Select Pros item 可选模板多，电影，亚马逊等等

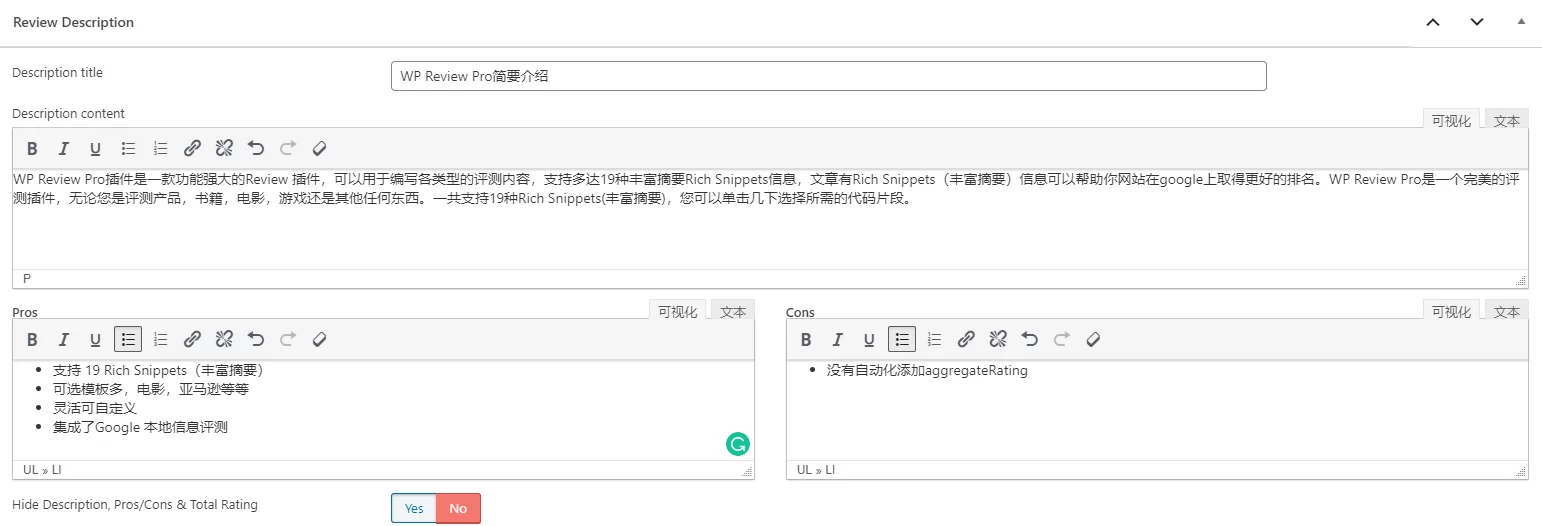click(x=150, y=389)
